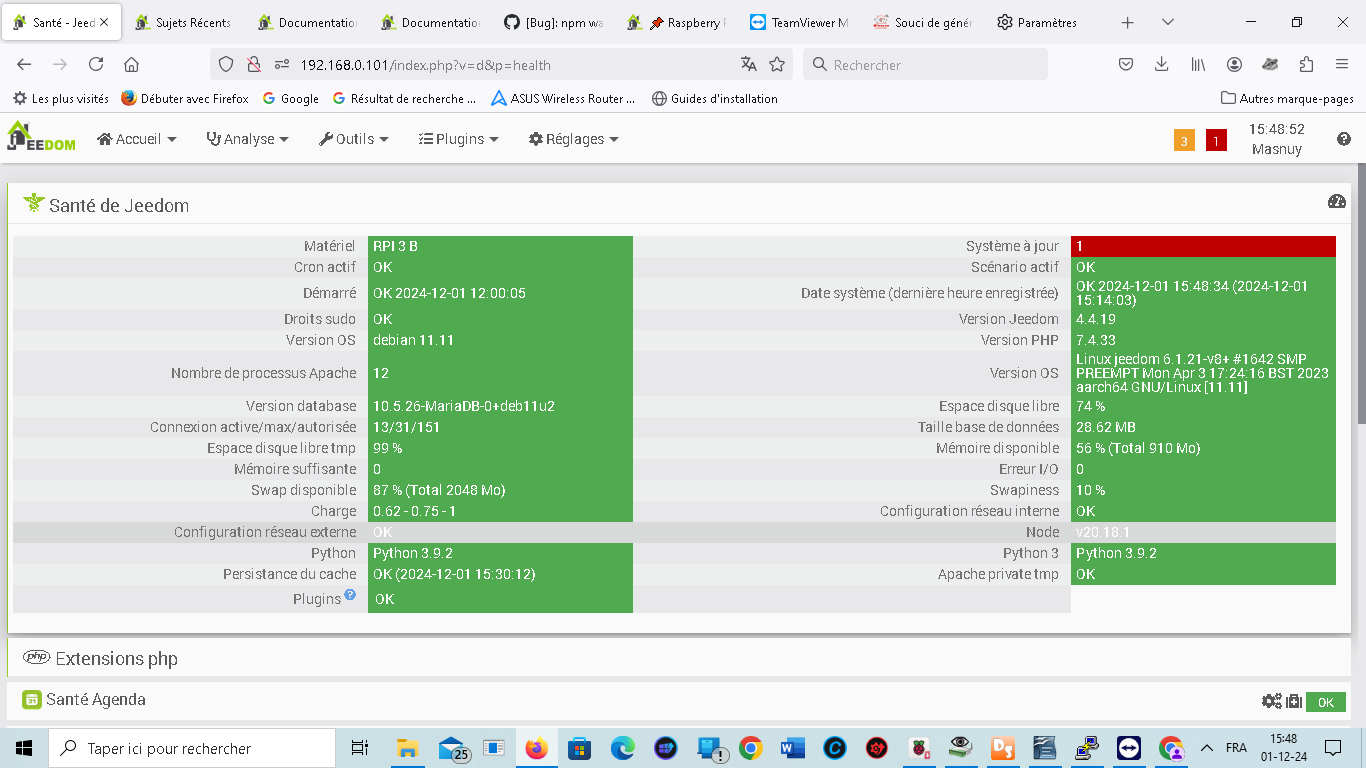Open Task View from the taskbar
1366x768 pixels.
[x=360, y=748]
